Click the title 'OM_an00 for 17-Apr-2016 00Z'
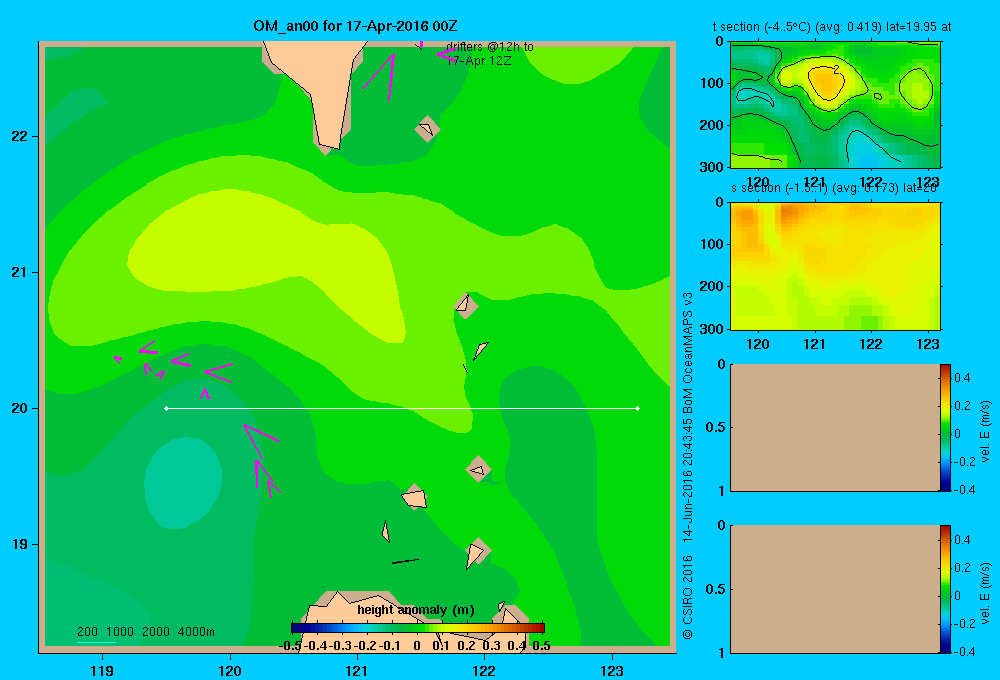The height and width of the screenshot is (680, 1000). 355,26
